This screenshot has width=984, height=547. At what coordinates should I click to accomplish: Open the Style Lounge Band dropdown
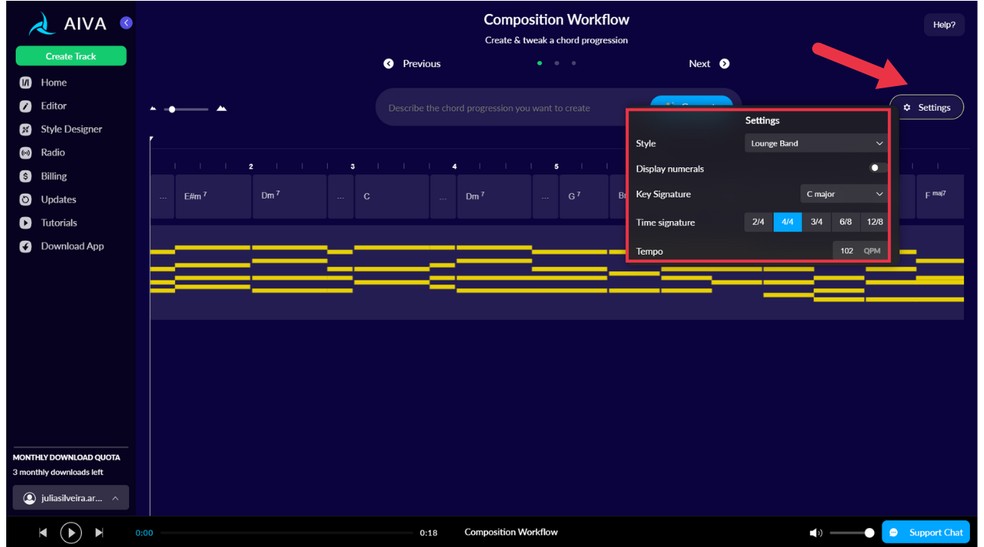[x=816, y=143]
